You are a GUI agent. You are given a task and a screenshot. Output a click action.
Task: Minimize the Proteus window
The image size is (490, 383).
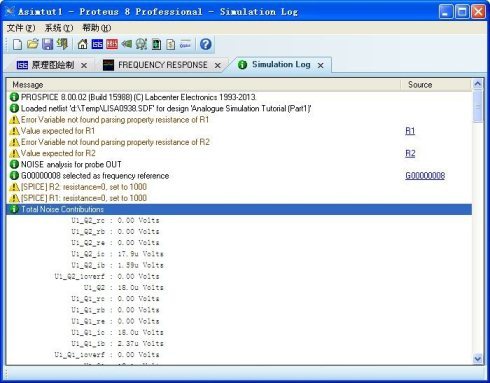click(446, 12)
